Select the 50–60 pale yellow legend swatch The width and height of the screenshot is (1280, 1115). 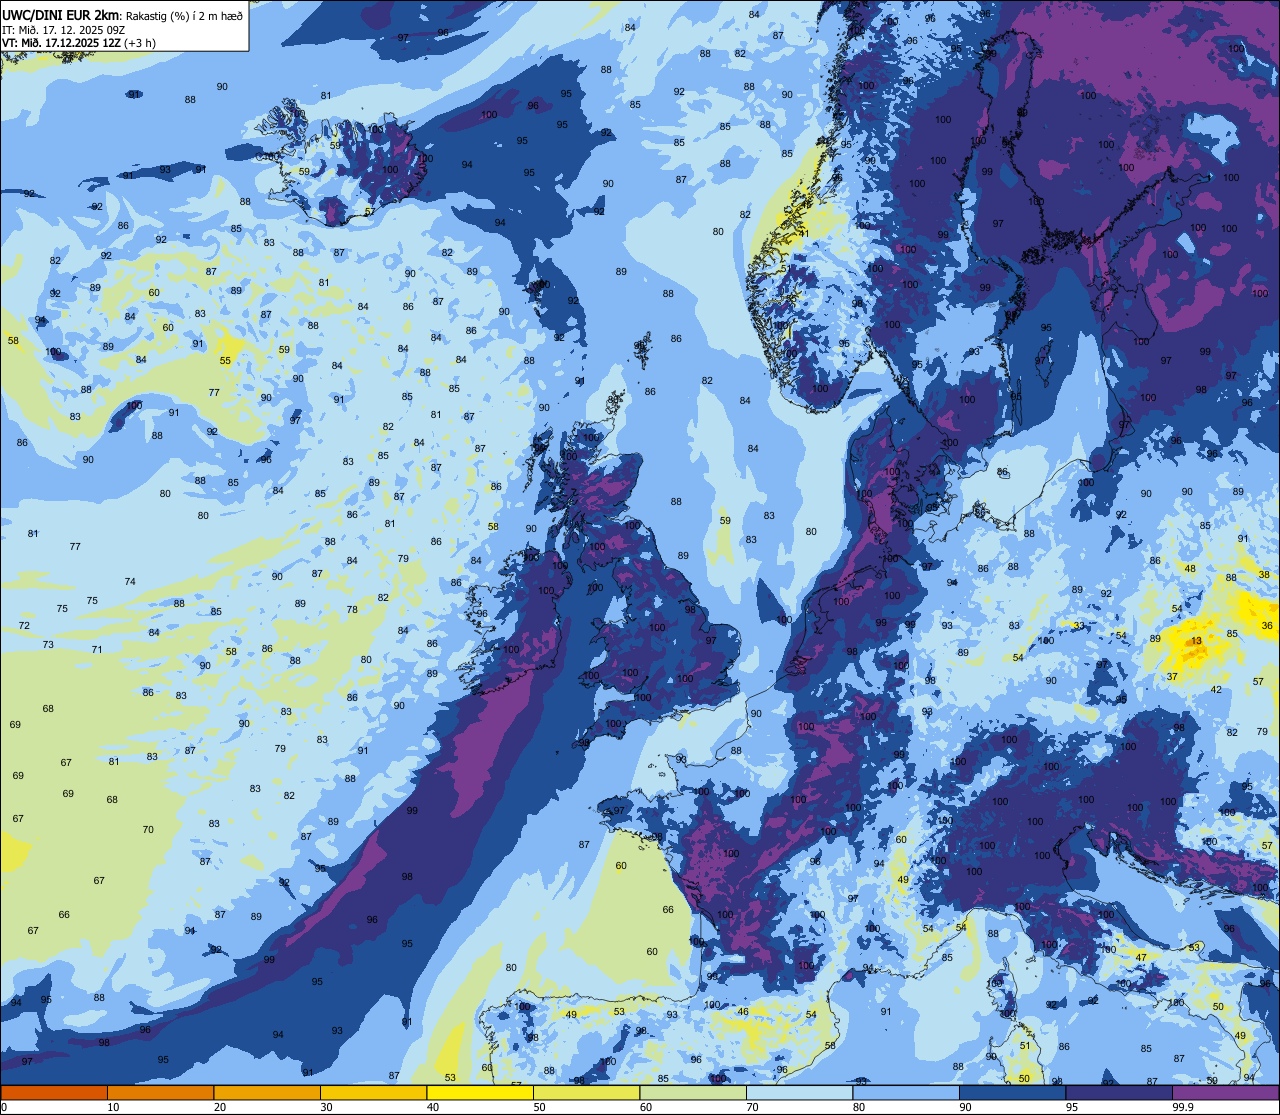586,1092
